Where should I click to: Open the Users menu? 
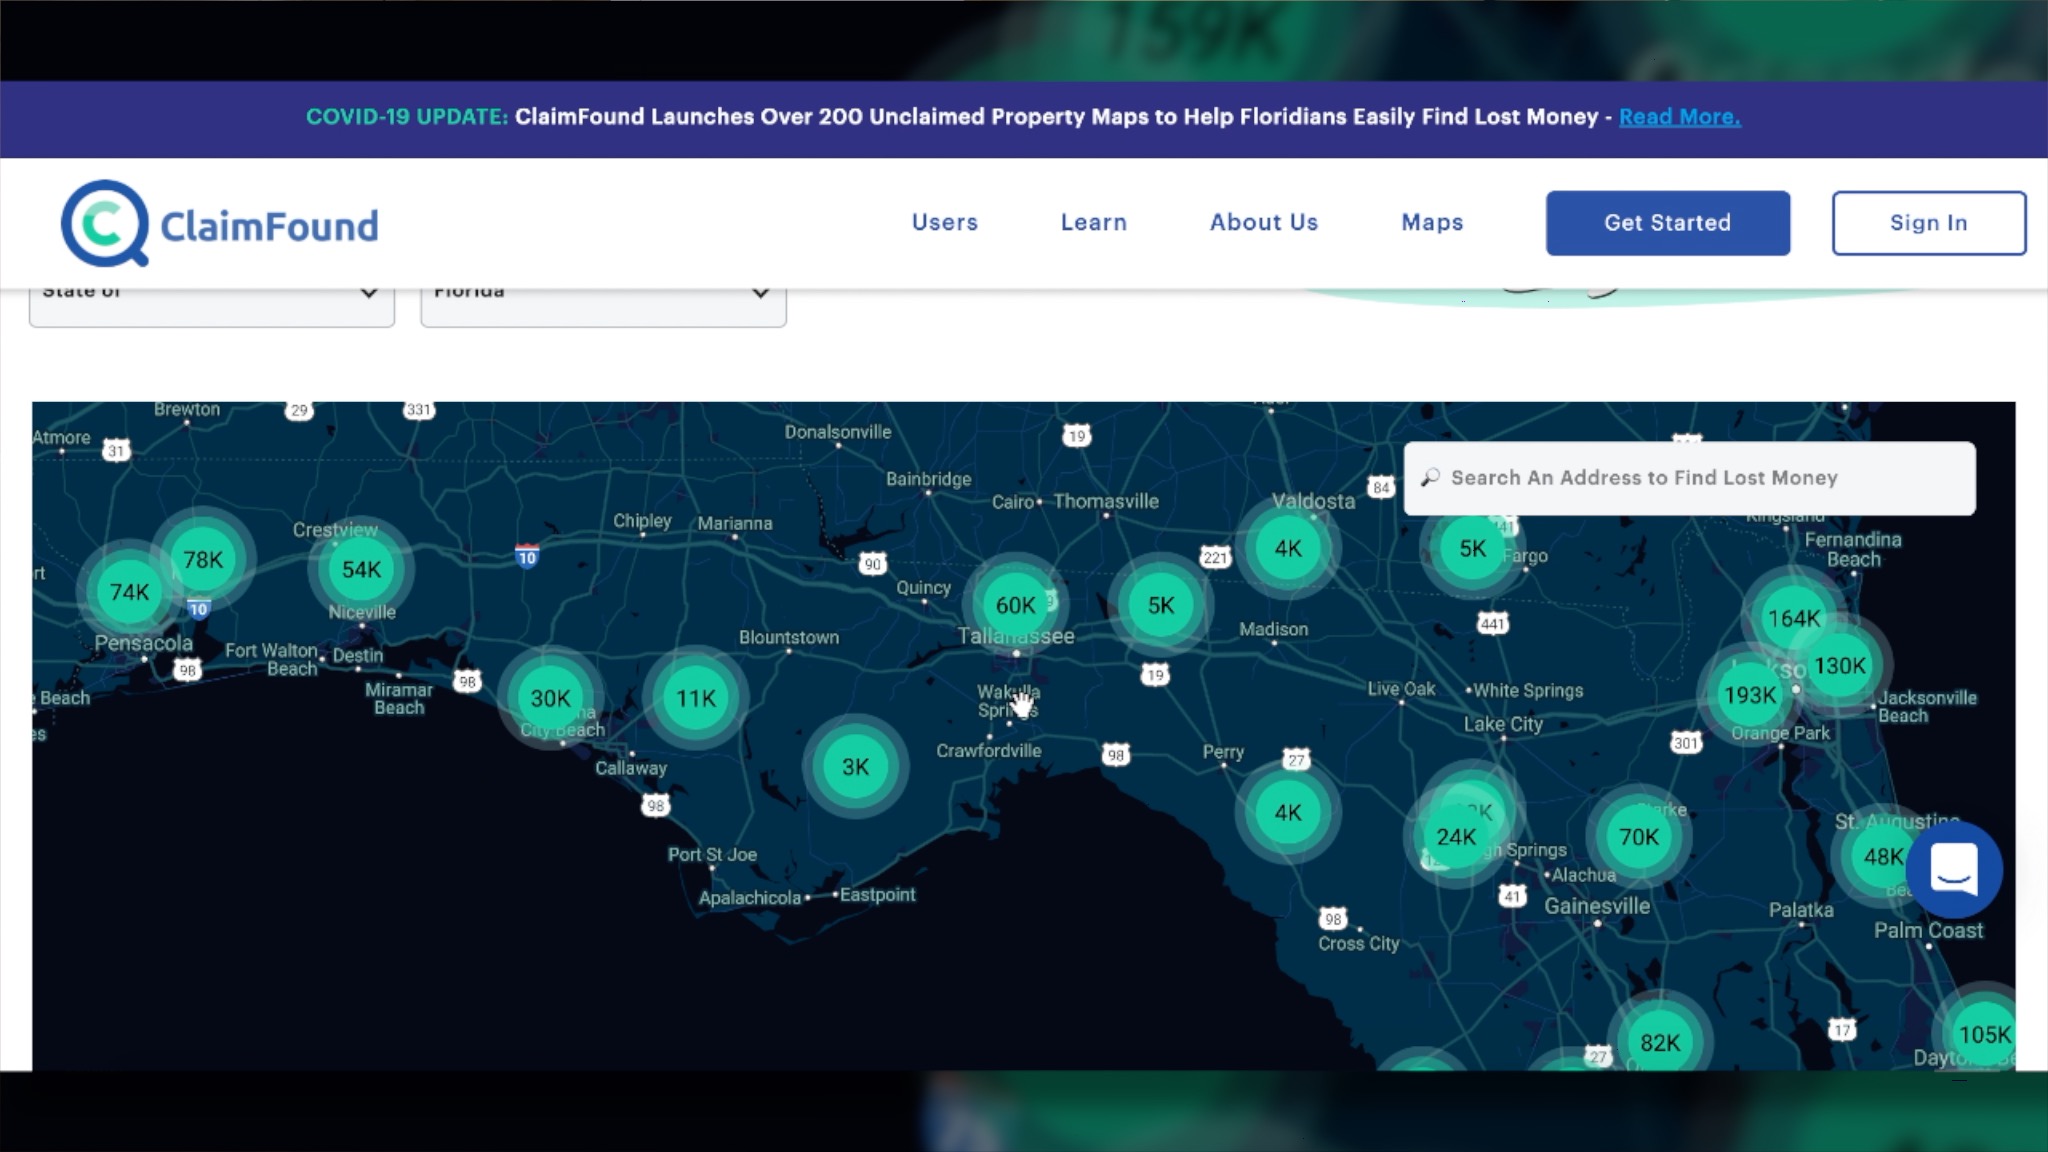point(945,222)
